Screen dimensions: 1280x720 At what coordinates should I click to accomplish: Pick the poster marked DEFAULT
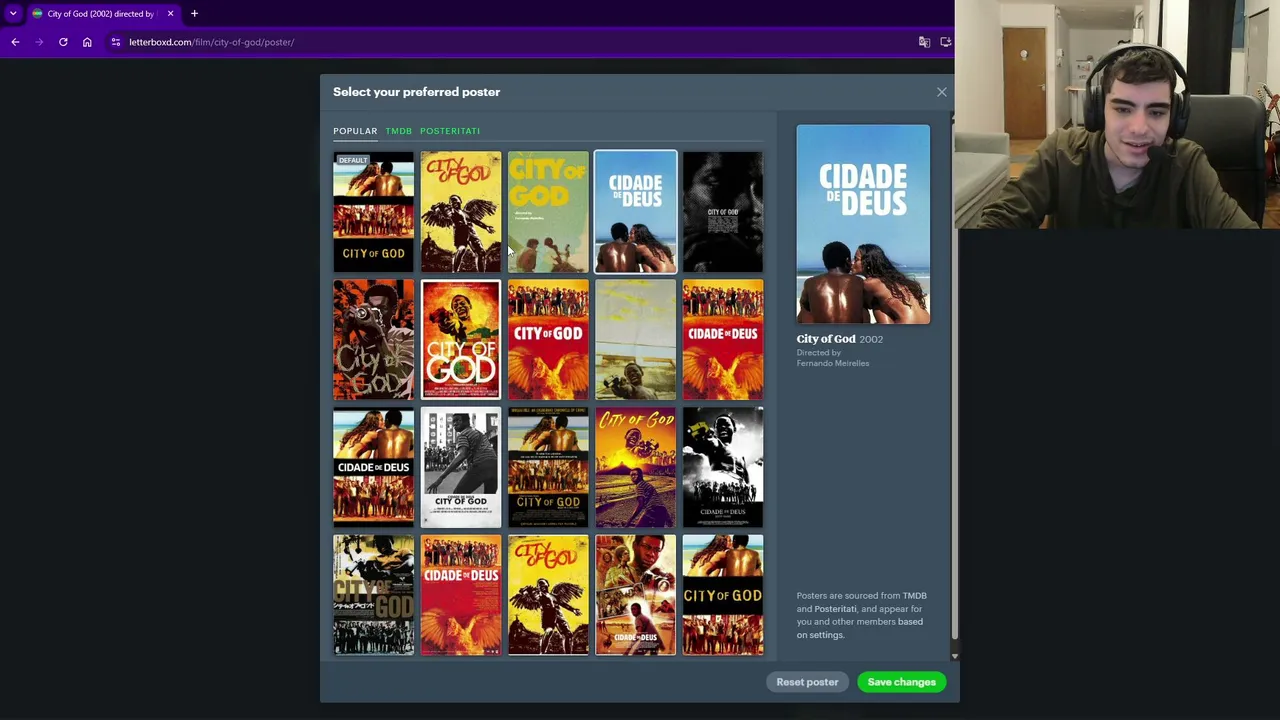[x=373, y=212]
